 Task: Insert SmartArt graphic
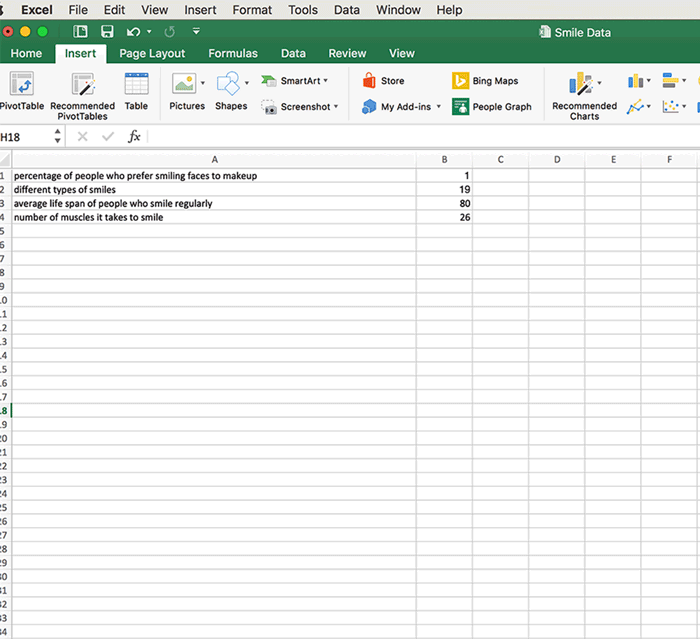coord(294,81)
